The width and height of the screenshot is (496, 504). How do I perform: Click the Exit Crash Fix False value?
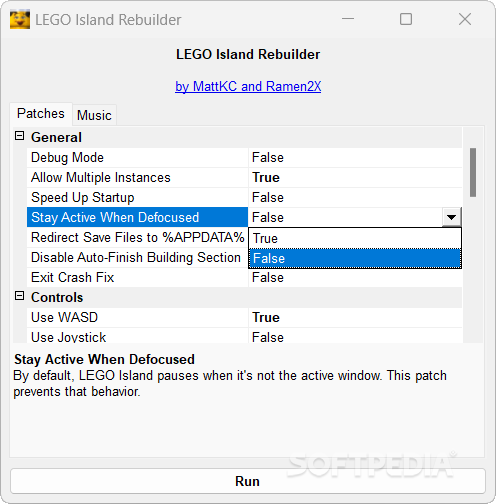[x=355, y=278]
